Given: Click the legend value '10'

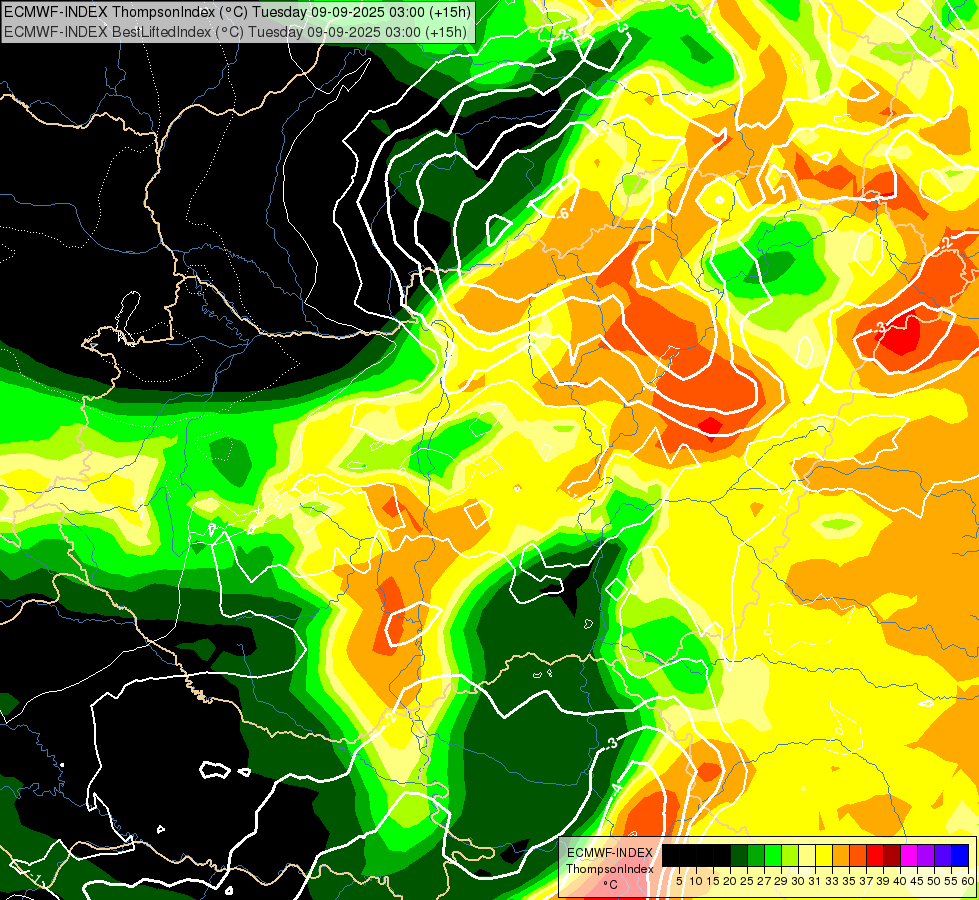Looking at the screenshot, I should pyautogui.click(x=696, y=881).
